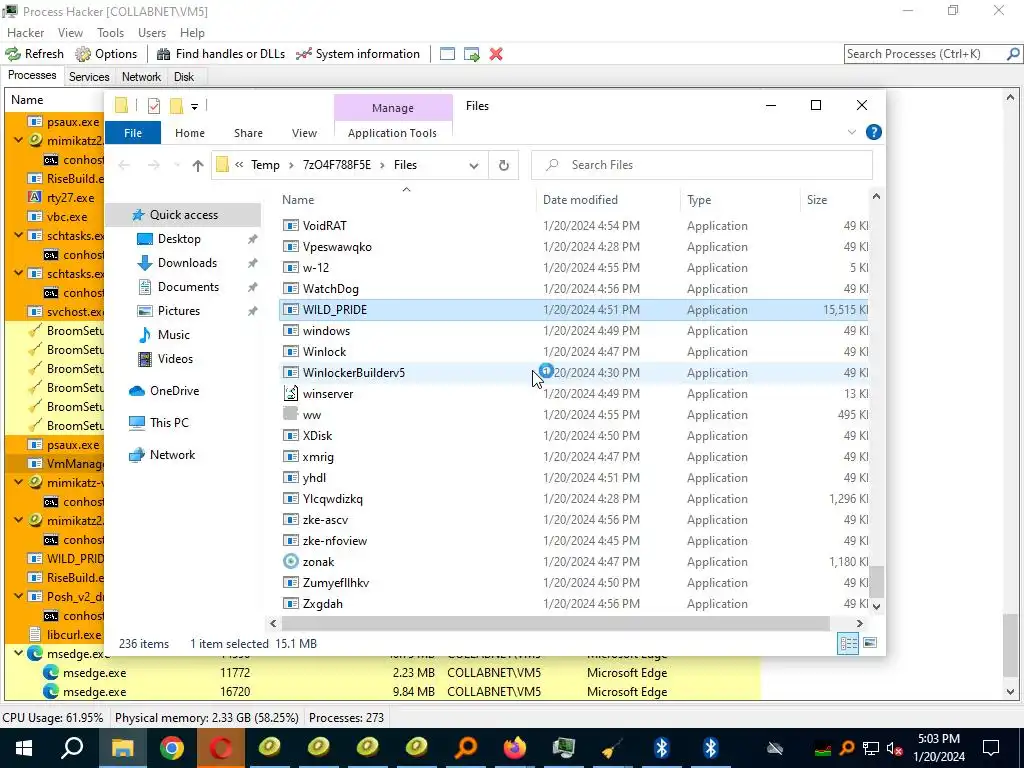Open the Windows Start button
The width and height of the screenshot is (1024, 768).
click(x=24, y=748)
